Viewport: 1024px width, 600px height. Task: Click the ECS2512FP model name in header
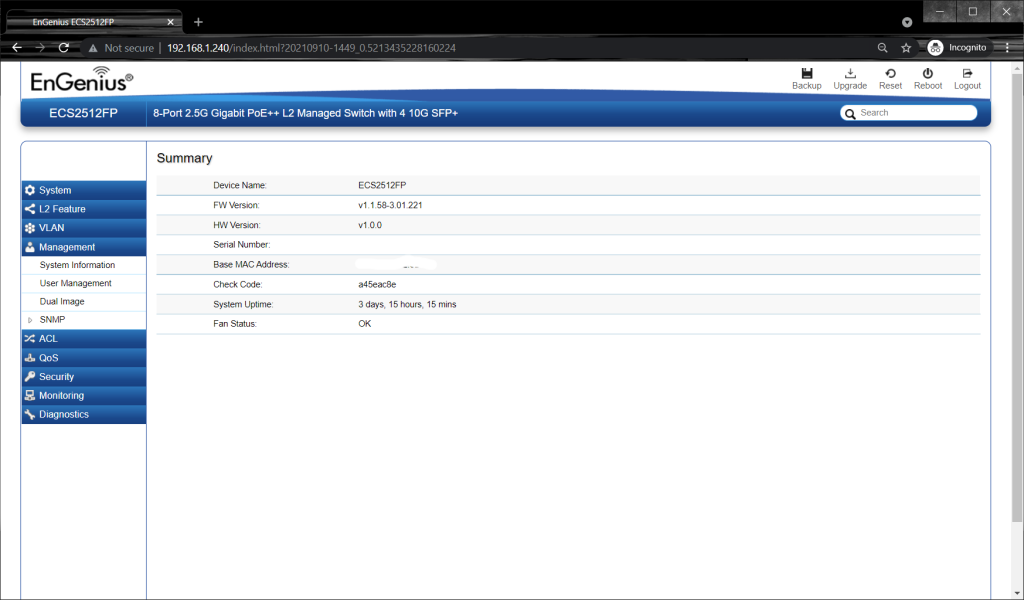coord(83,113)
